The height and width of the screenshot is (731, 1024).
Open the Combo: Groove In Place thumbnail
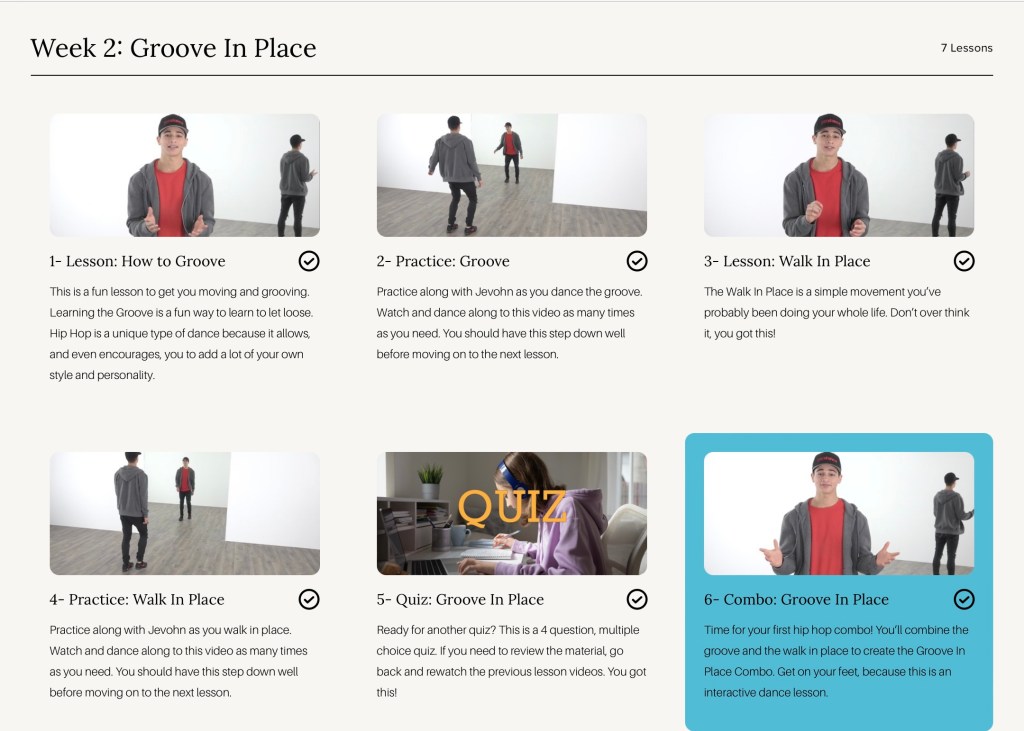[839, 513]
